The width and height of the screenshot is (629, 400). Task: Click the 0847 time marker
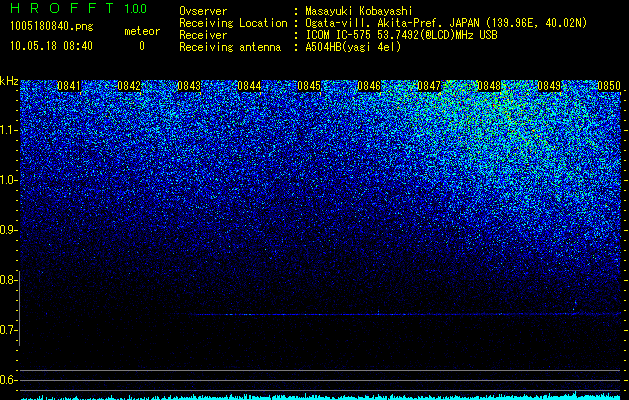[x=429, y=86]
